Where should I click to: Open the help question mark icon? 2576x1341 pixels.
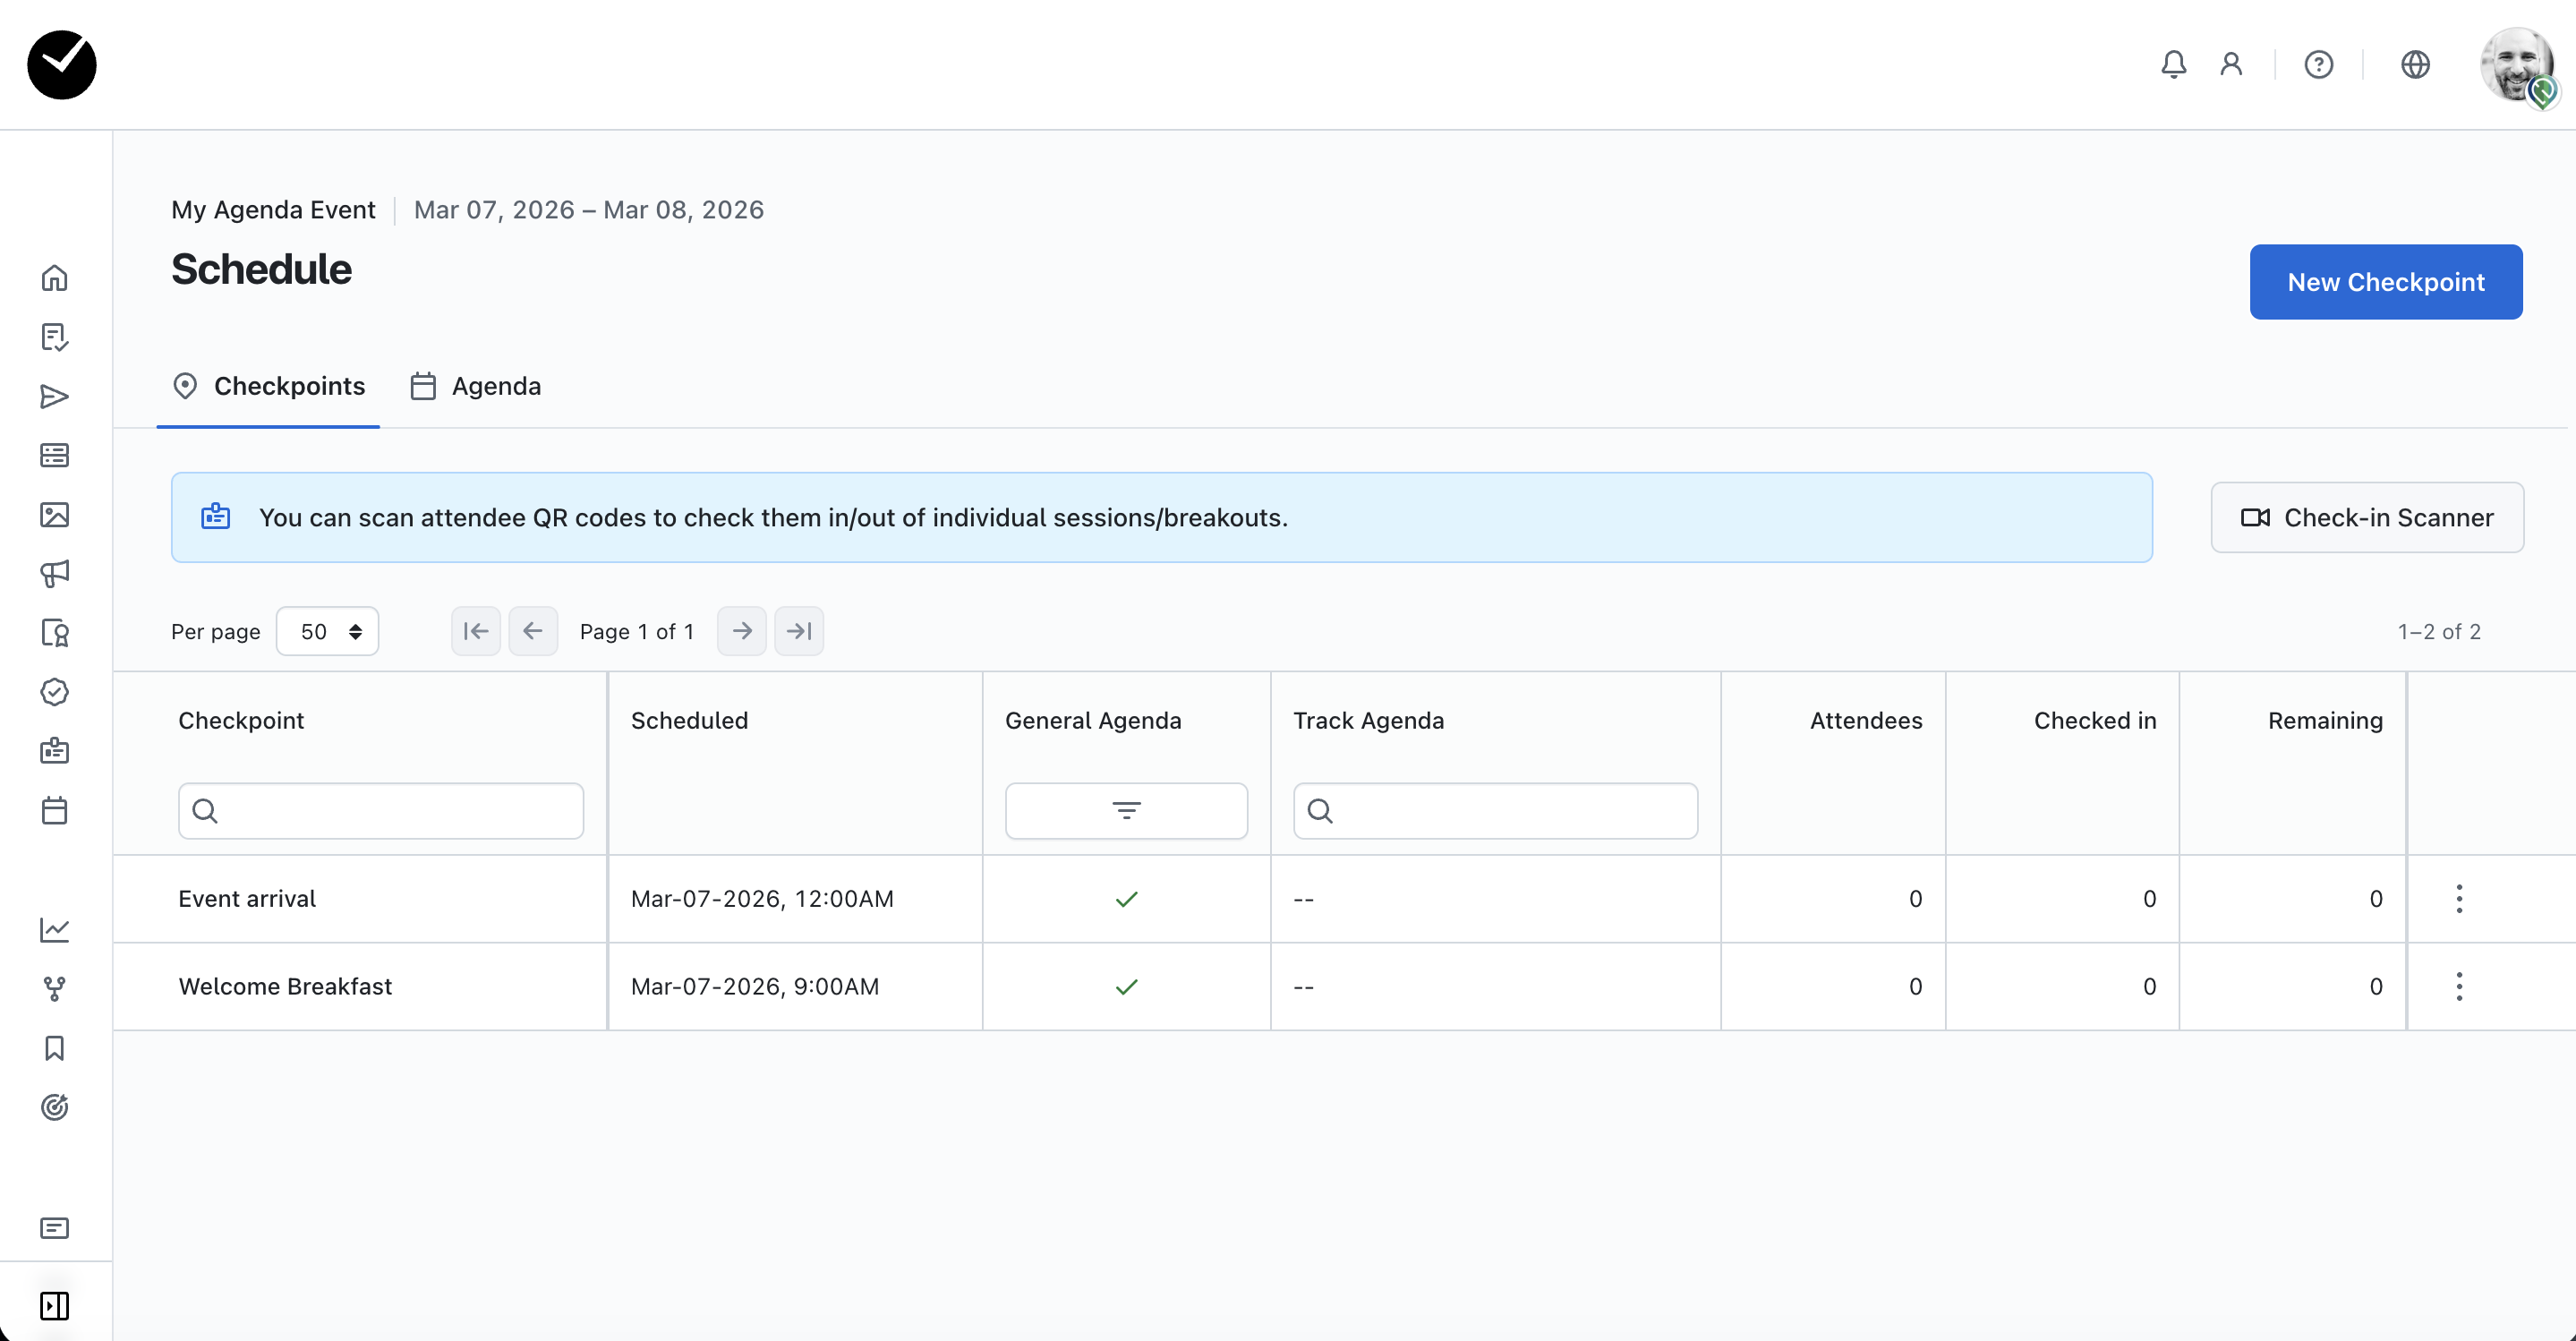[2318, 65]
